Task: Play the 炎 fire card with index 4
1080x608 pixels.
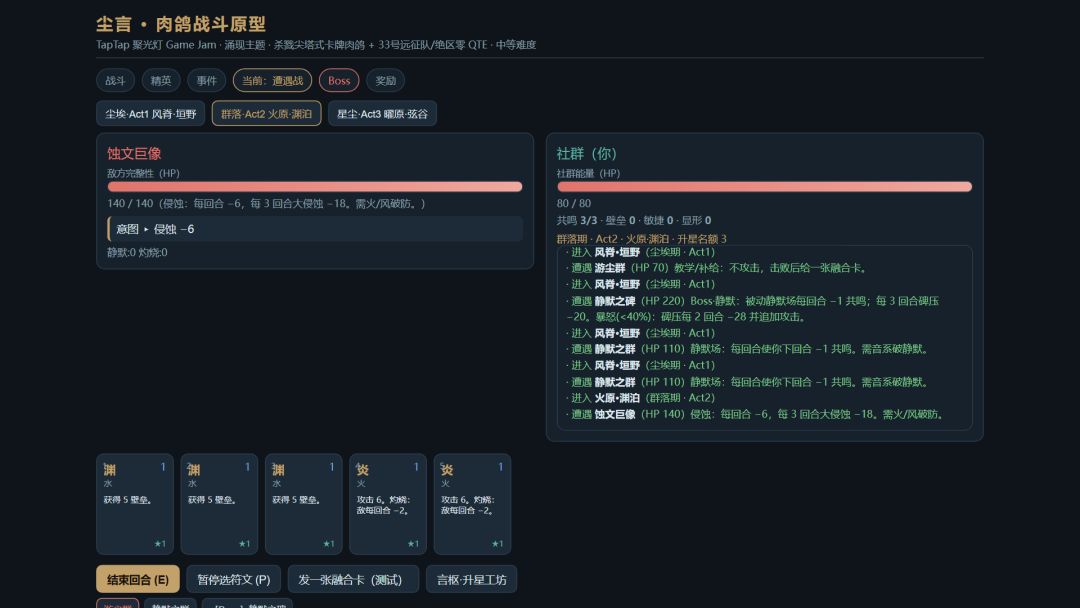Action: point(388,504)
